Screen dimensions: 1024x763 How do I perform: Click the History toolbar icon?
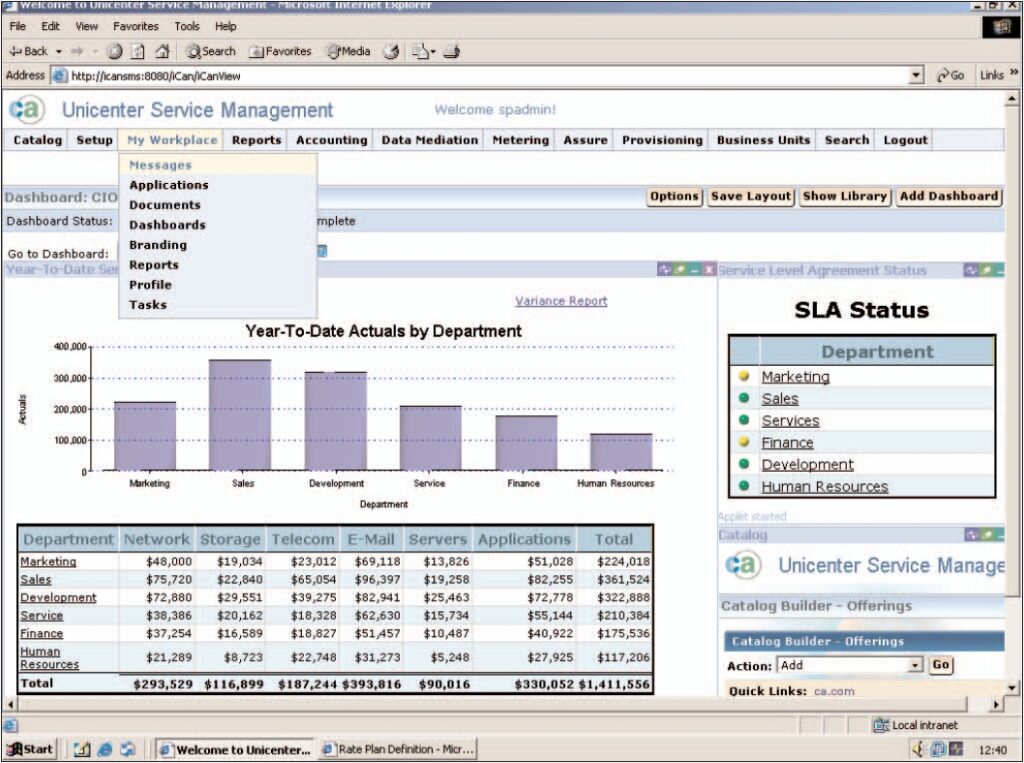tap(391, 51)
